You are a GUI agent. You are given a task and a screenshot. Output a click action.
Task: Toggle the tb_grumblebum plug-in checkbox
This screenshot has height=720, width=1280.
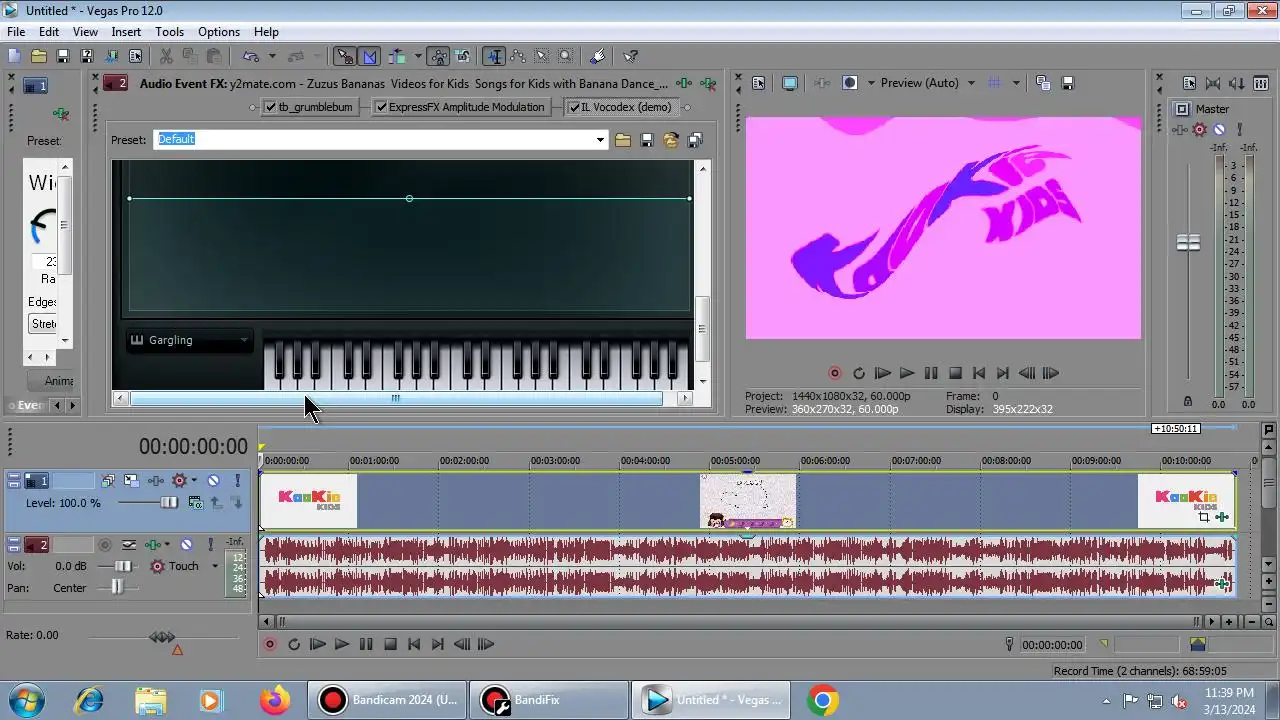pos(271,107)
